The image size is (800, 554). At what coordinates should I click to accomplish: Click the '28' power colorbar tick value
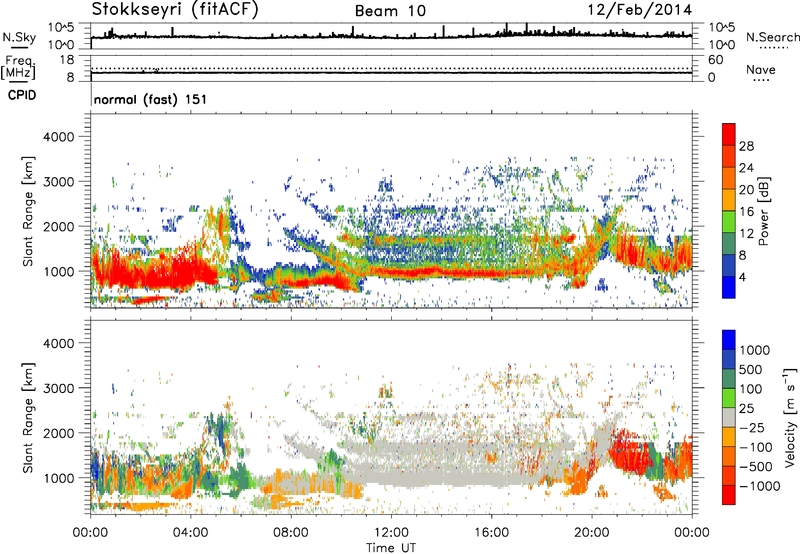pyautogui.click(x=746, y=146)
